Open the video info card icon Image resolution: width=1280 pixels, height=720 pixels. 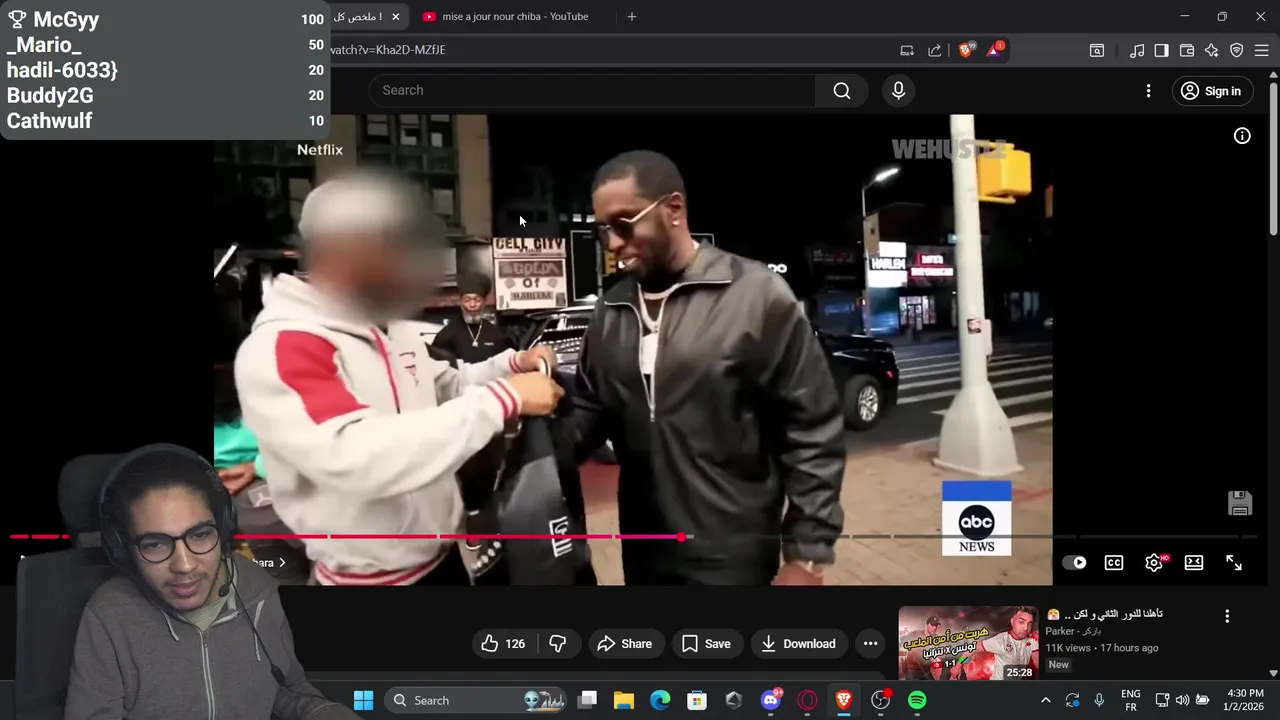pos(1242,136)
